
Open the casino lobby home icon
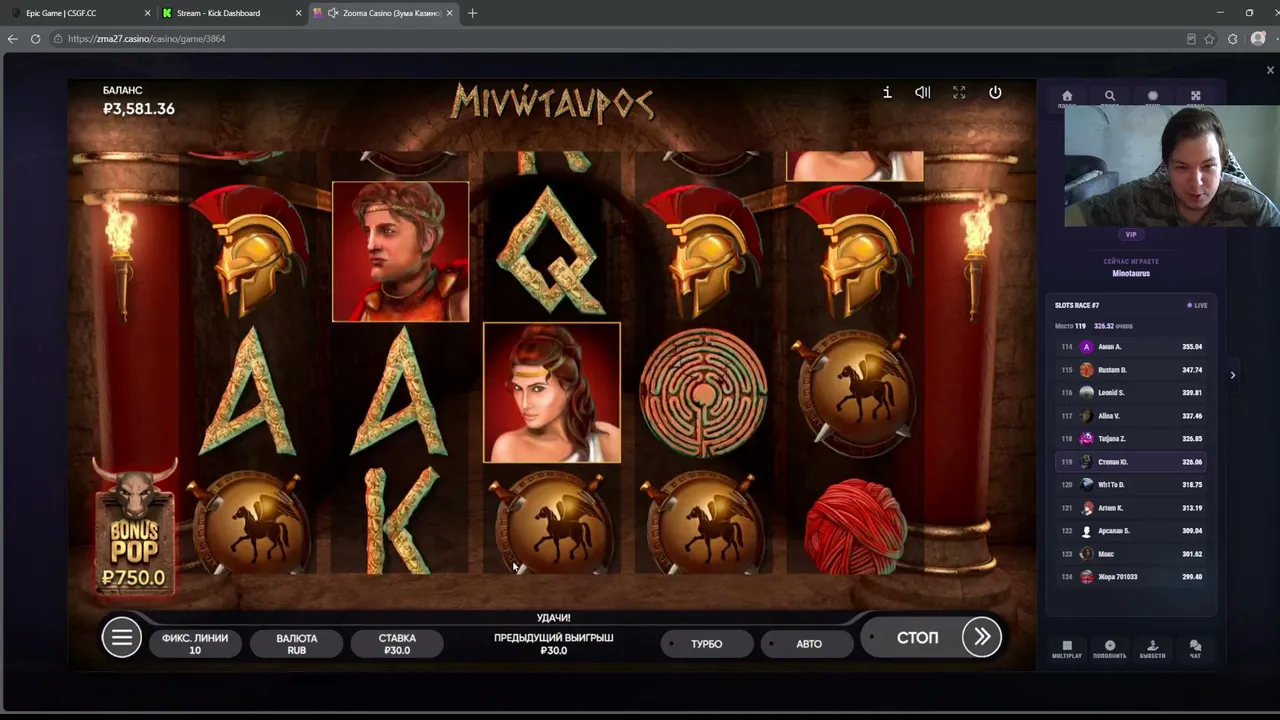coord(1067,96)
